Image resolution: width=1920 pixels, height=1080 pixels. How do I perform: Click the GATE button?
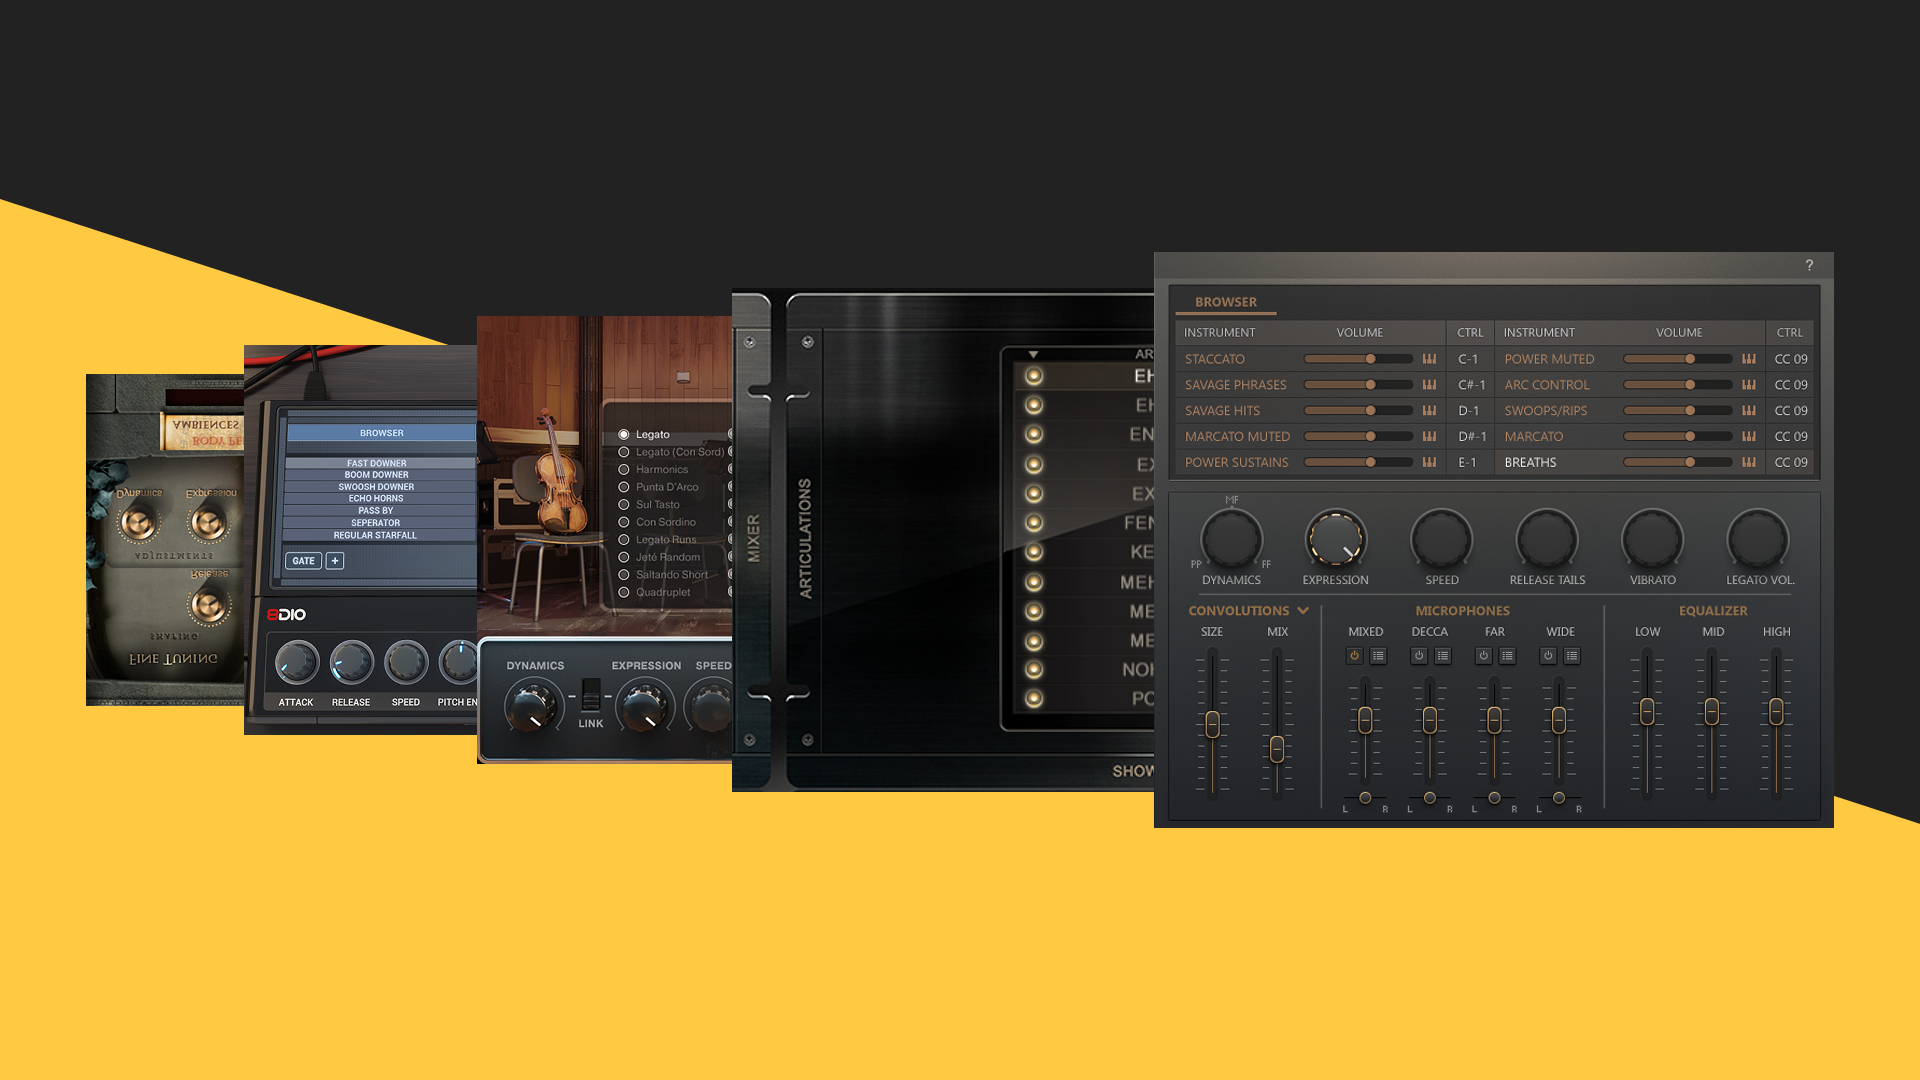click(x=303, y=561)
